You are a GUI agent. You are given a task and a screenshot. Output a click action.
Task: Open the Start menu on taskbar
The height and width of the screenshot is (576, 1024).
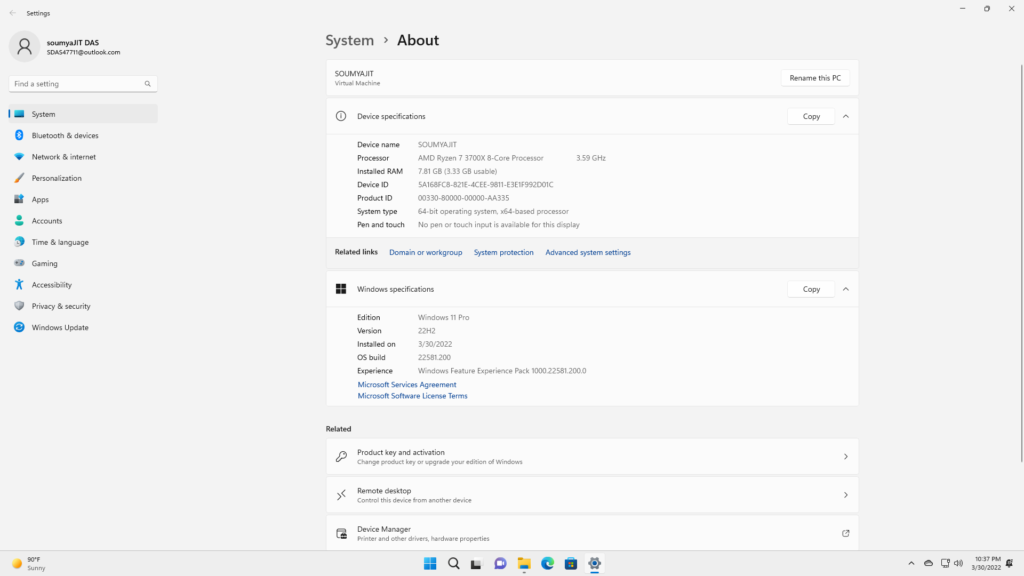pos(430,564)
